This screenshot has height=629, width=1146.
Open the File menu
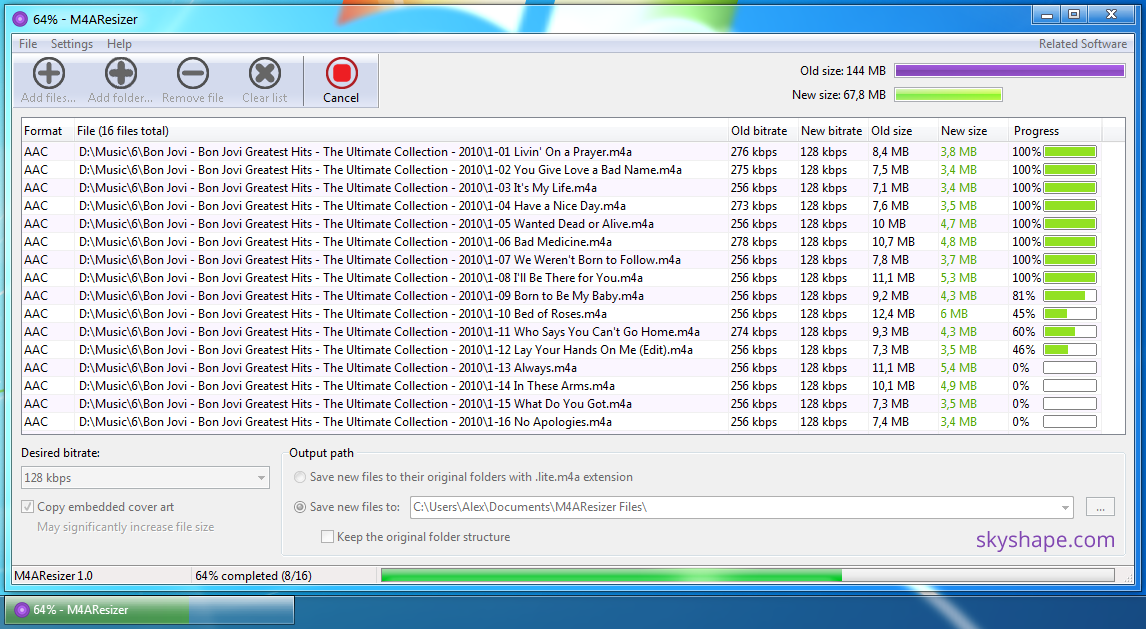[x=28, y=44]
